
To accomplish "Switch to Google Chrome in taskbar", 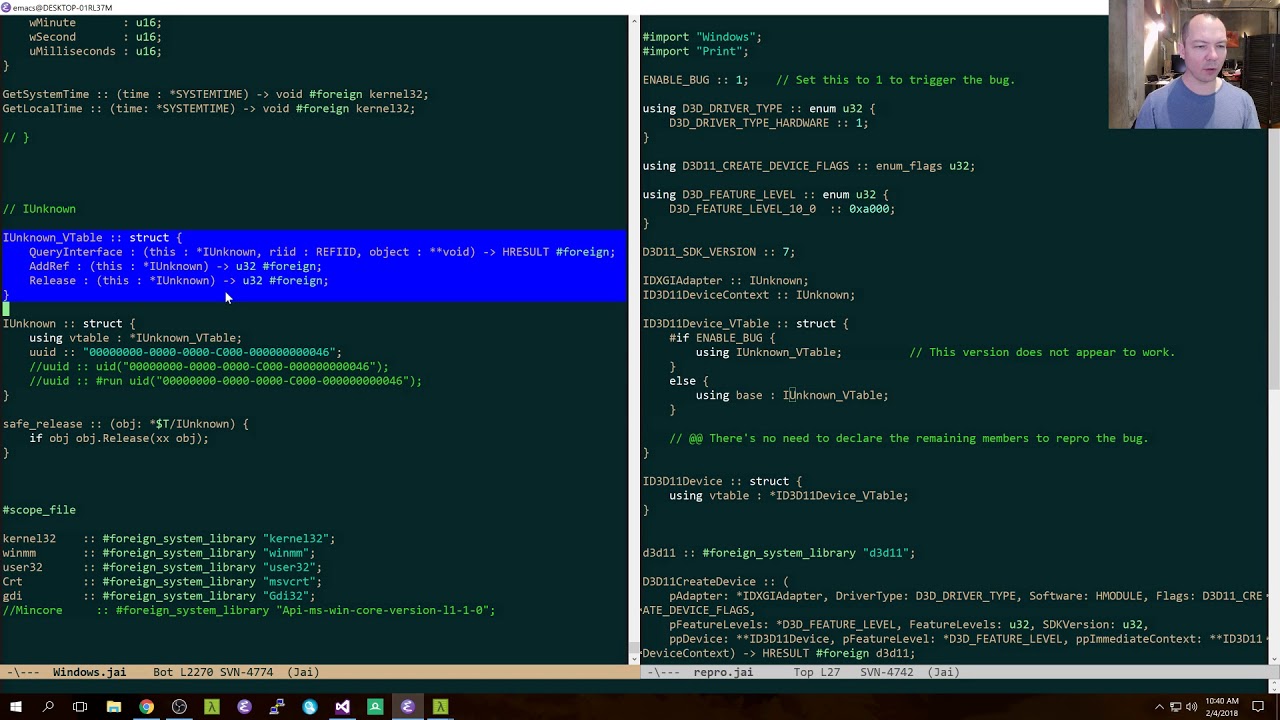I will pos(147,707).
